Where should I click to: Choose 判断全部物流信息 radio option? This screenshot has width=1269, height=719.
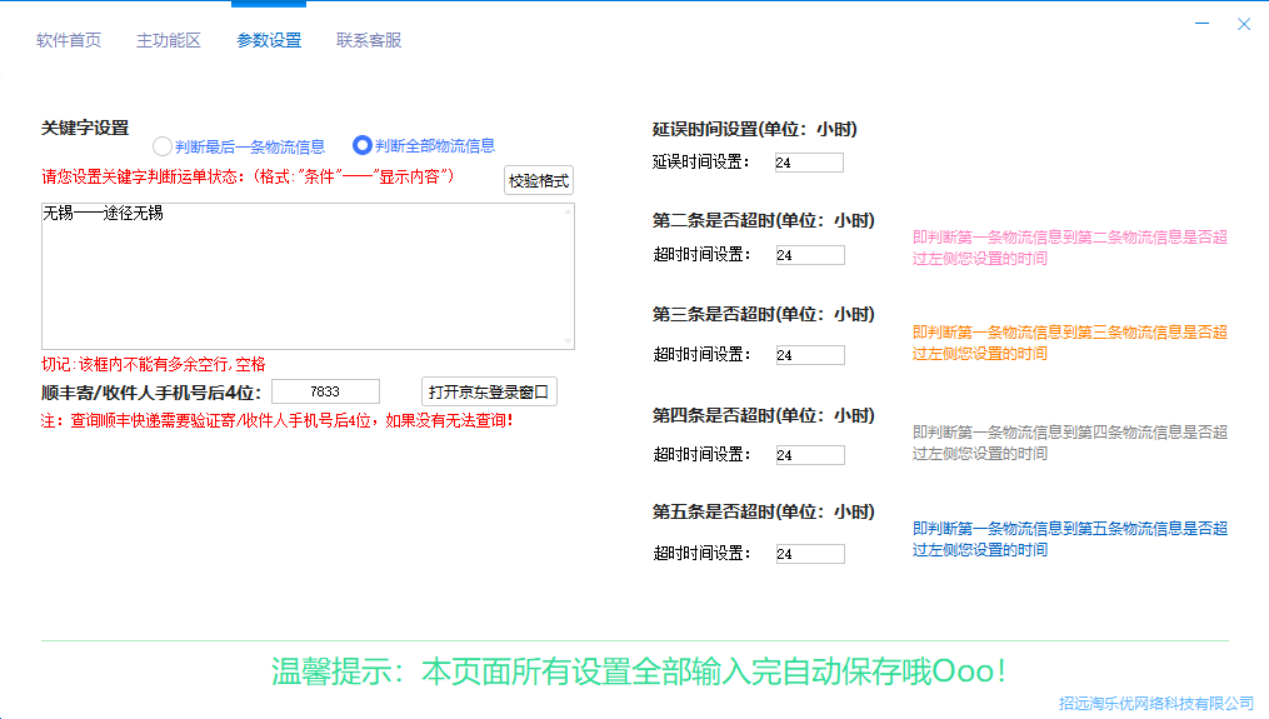tap(363, 146)
